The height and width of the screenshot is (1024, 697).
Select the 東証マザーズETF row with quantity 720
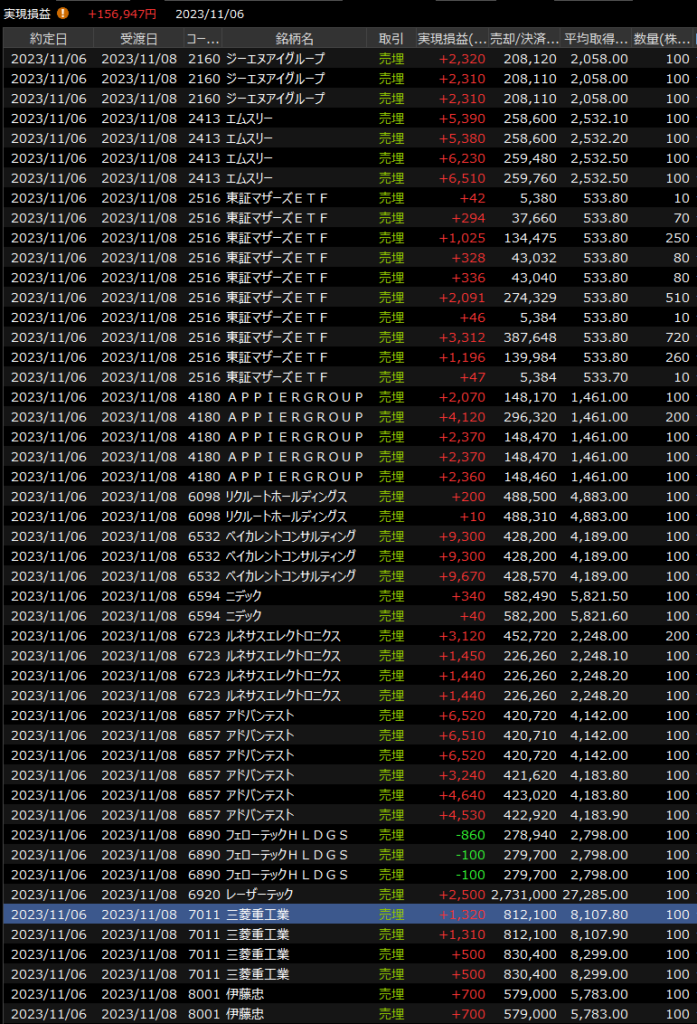point(348,337)
